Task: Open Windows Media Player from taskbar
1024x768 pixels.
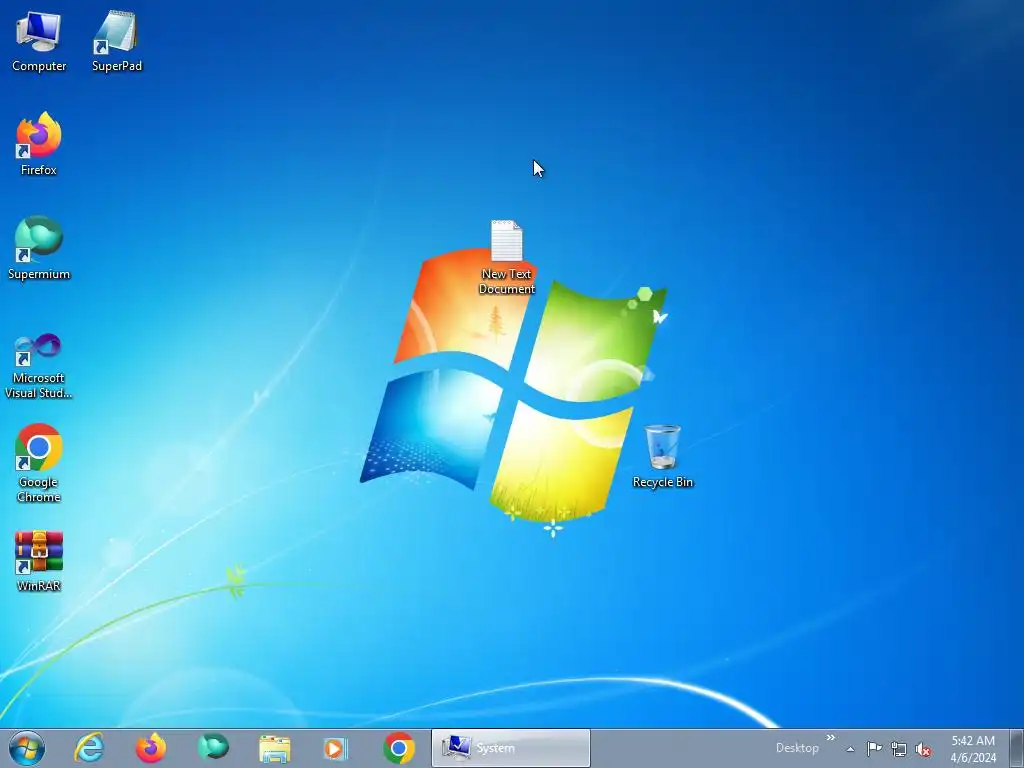Action: [x=336, y=748]
